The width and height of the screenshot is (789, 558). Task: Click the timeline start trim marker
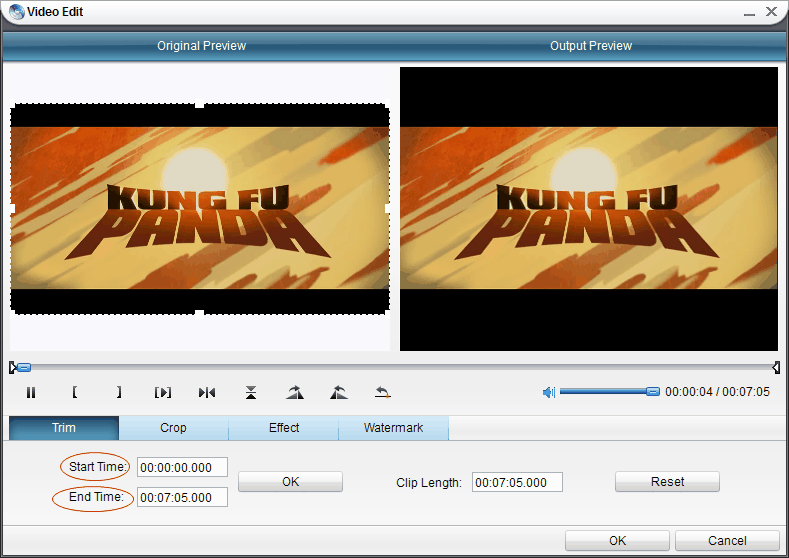(x=12, y=368)
